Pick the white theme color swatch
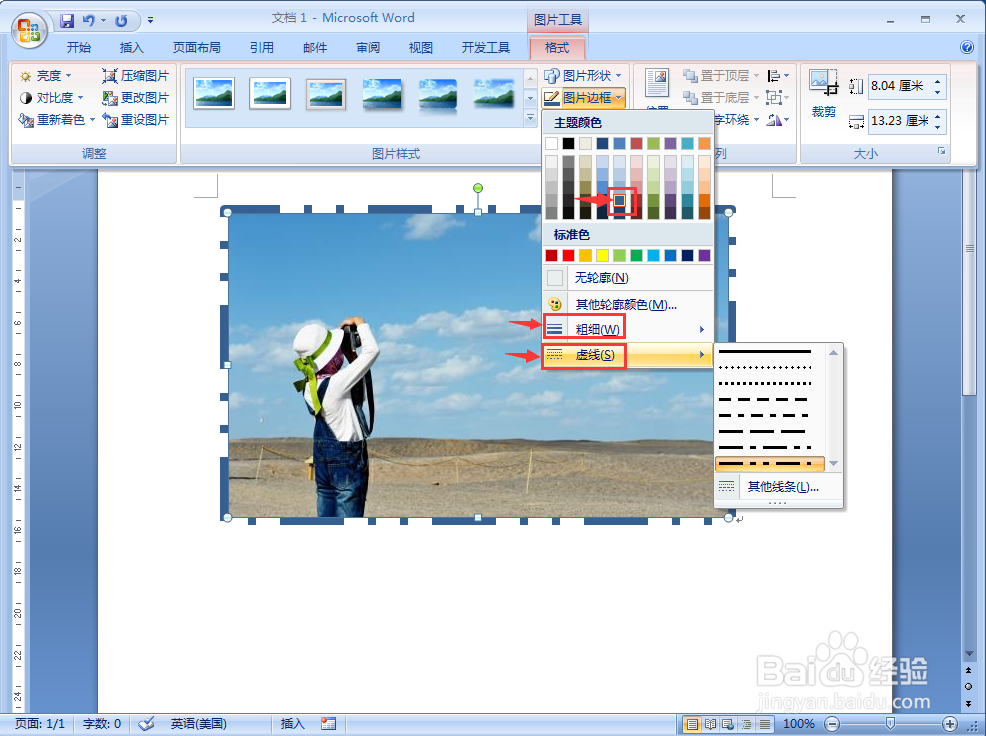 551,143
